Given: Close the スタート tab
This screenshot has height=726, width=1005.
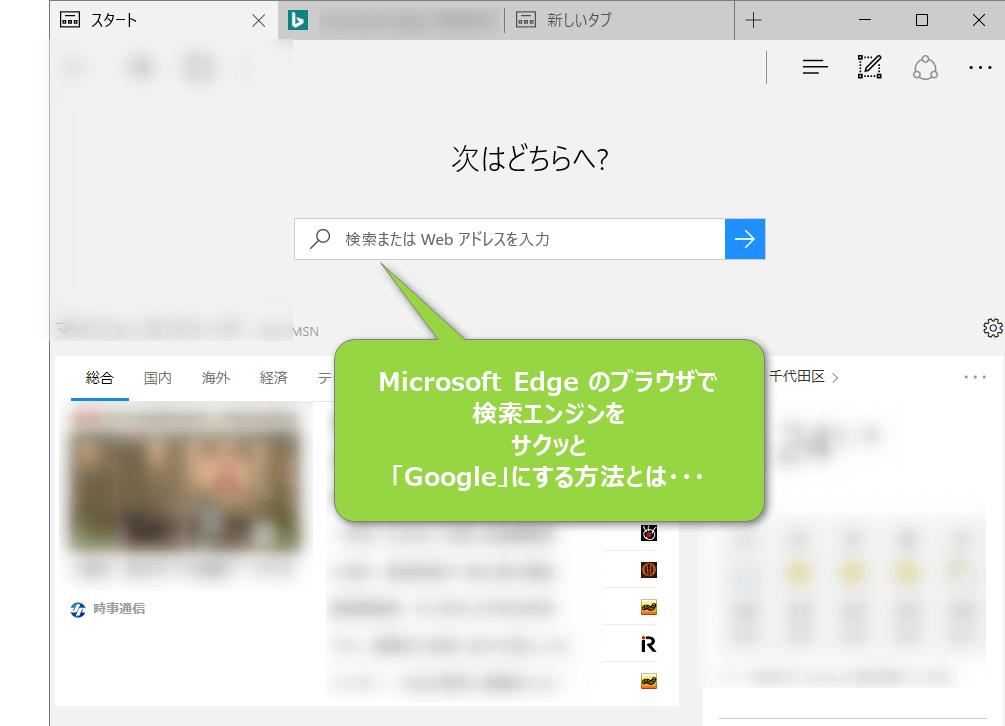Looking at the screenshot, I should point(258,20).
